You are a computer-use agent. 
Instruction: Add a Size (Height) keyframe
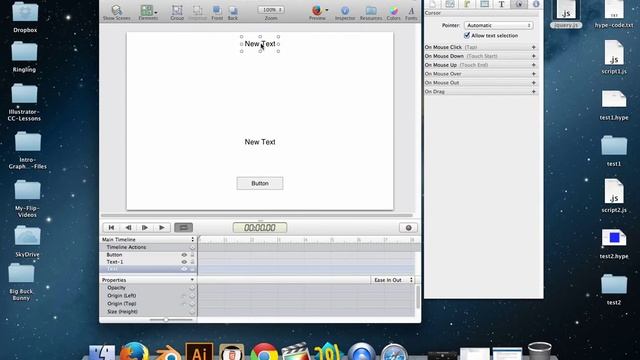(x=192, y=311)
